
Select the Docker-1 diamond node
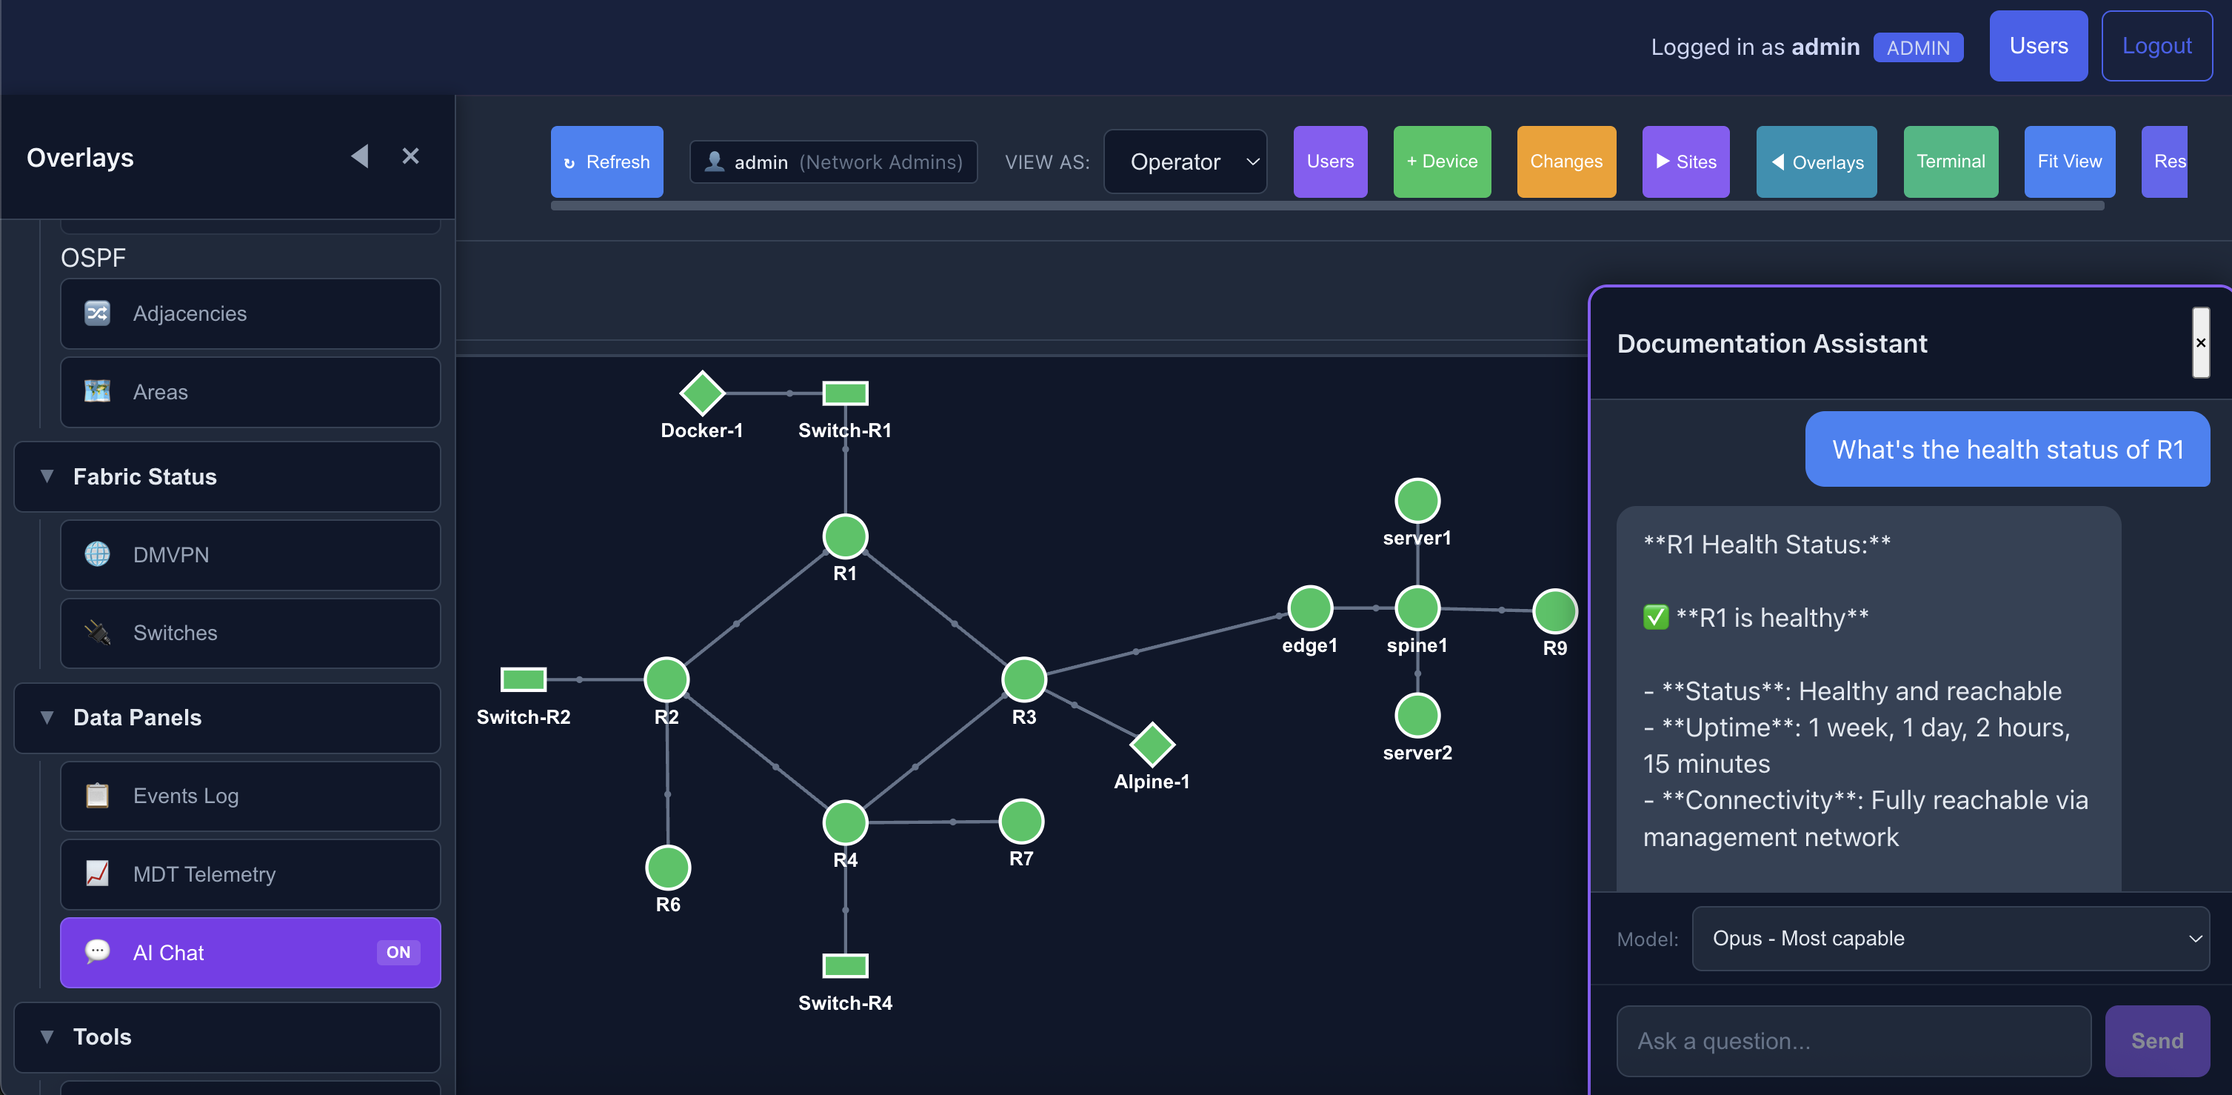[x=702, y=393]
